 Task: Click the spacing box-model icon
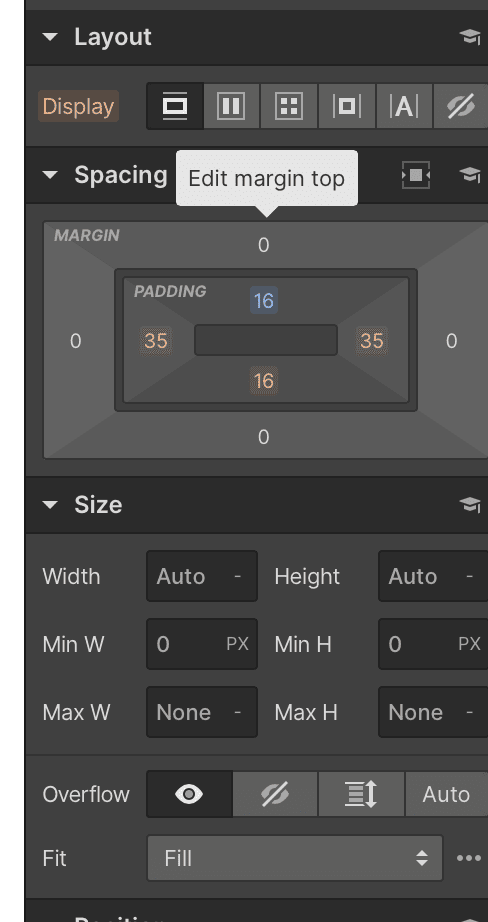pyautogui.click(x=416, y=175)
